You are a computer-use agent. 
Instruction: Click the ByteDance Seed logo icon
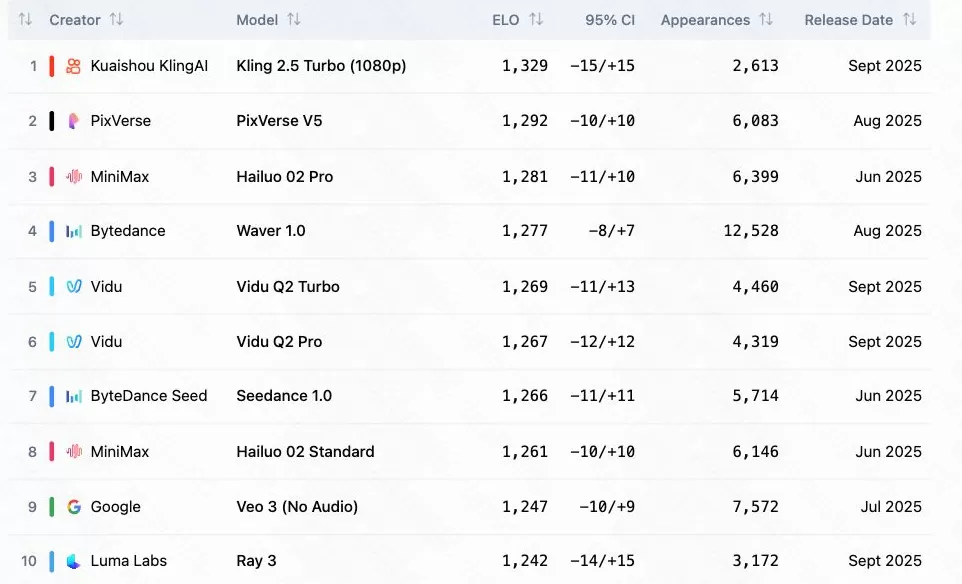tap(73, 396)
